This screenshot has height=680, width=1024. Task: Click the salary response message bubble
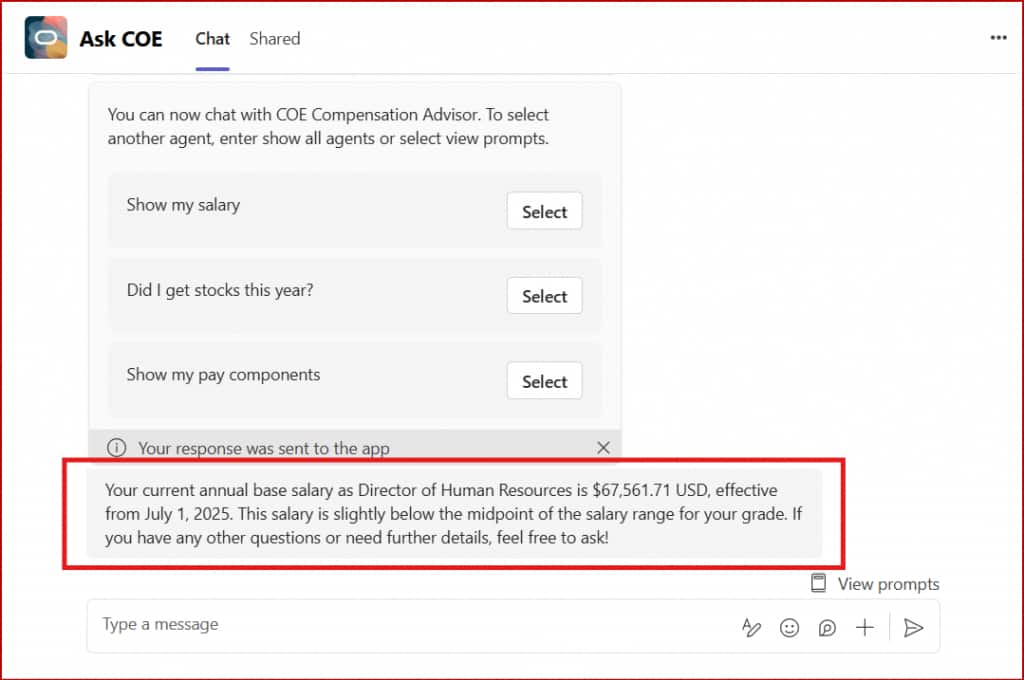point(454,513)
